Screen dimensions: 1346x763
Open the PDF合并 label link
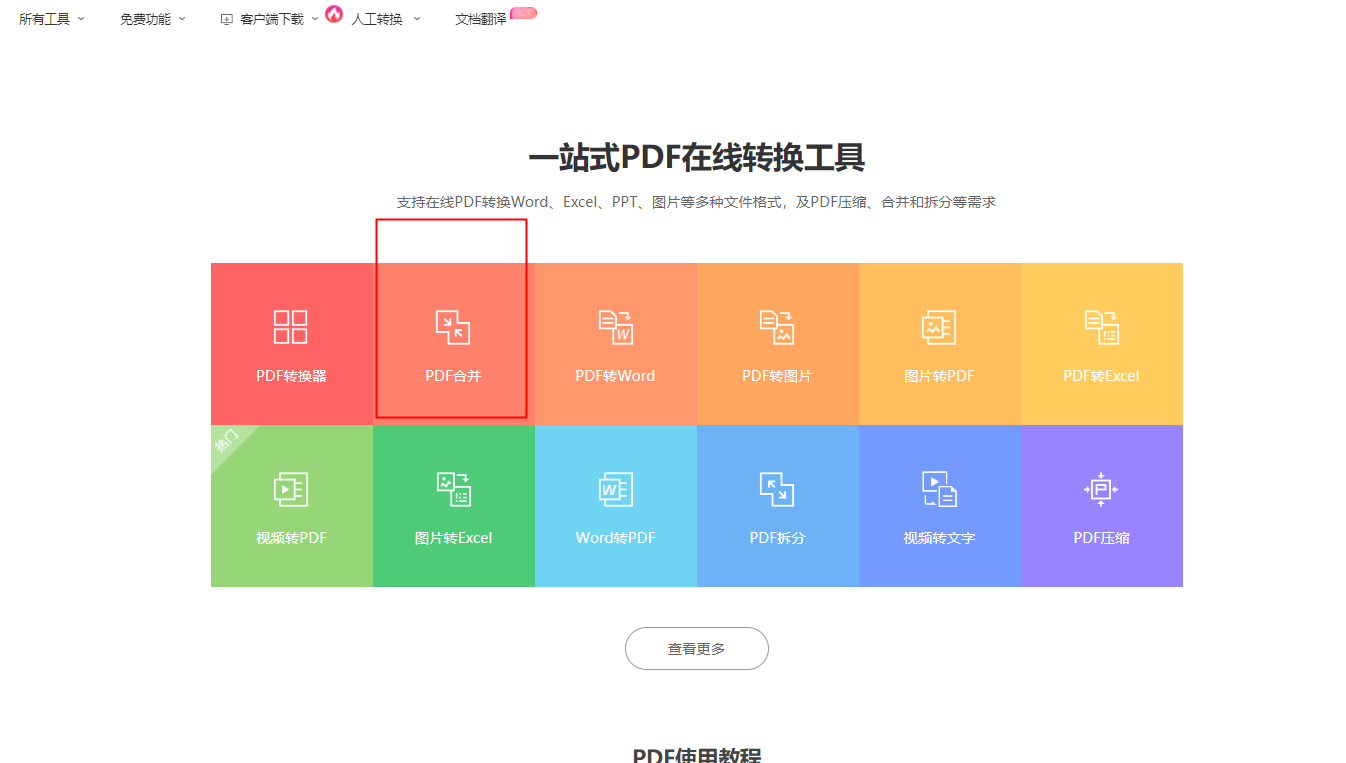453,376
